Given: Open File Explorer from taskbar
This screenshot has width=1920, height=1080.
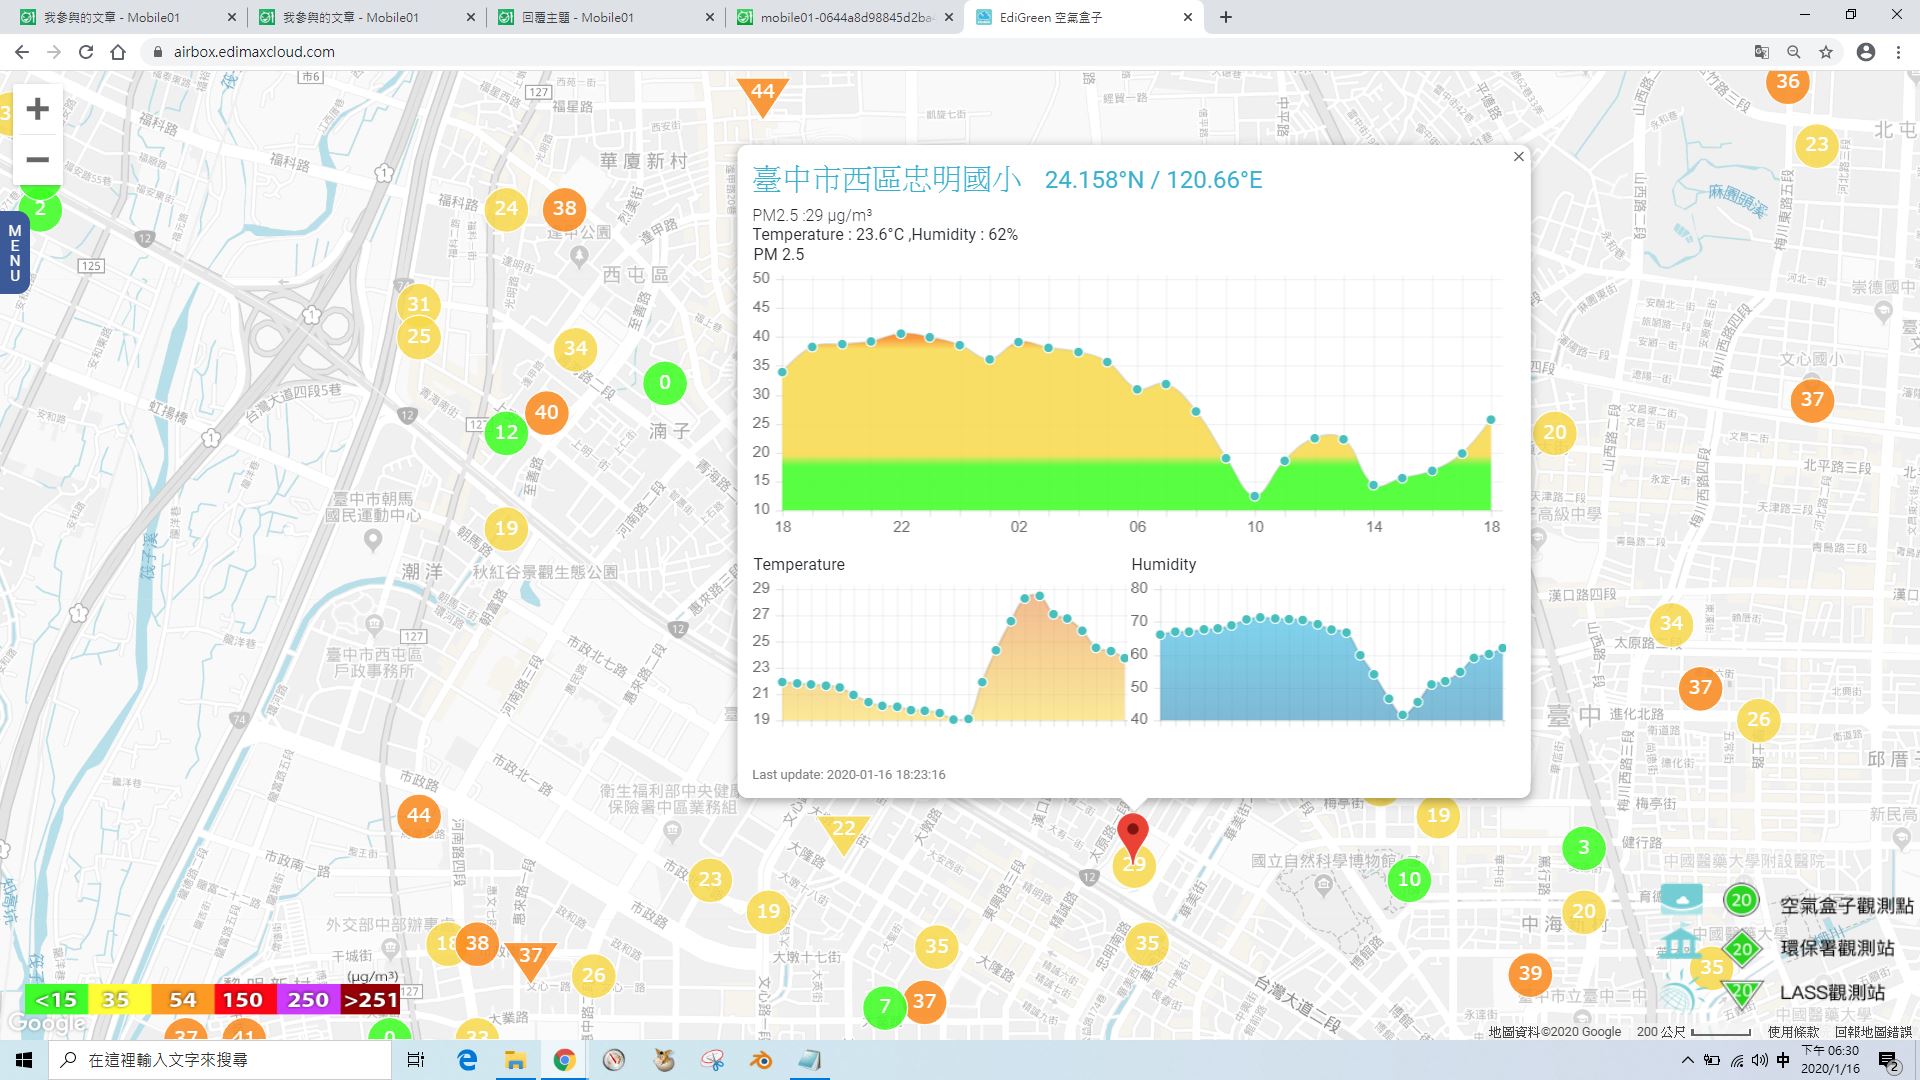Looking at the screenshot, I should [x=515, y=1060].
